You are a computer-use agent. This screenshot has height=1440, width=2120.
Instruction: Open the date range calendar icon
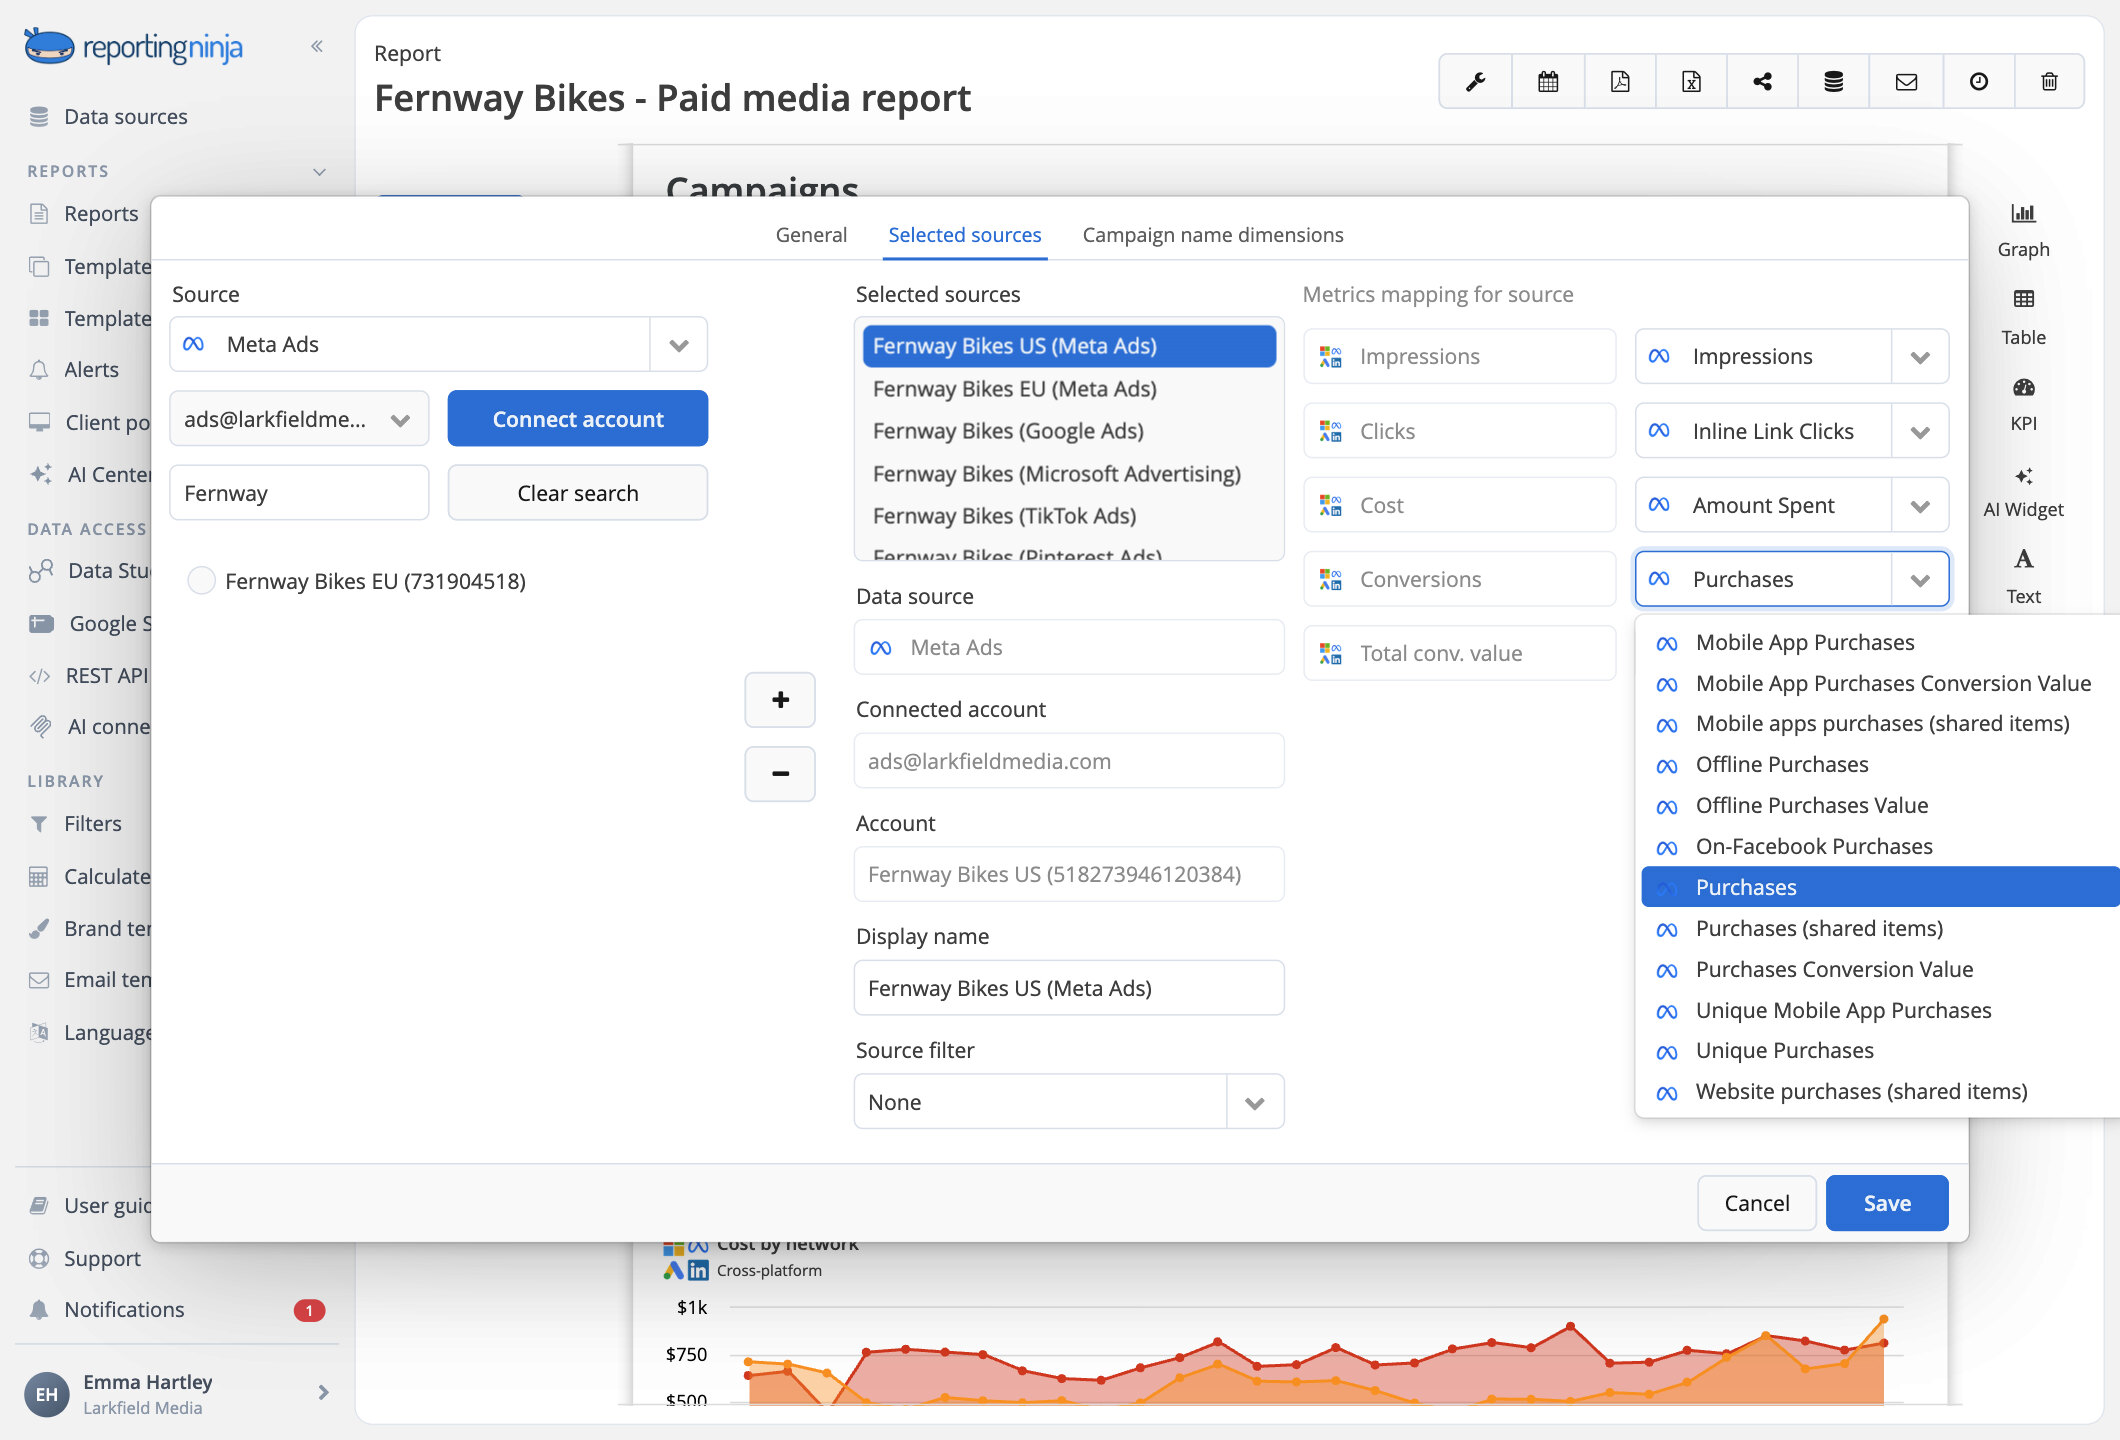tap(1548, 81)
